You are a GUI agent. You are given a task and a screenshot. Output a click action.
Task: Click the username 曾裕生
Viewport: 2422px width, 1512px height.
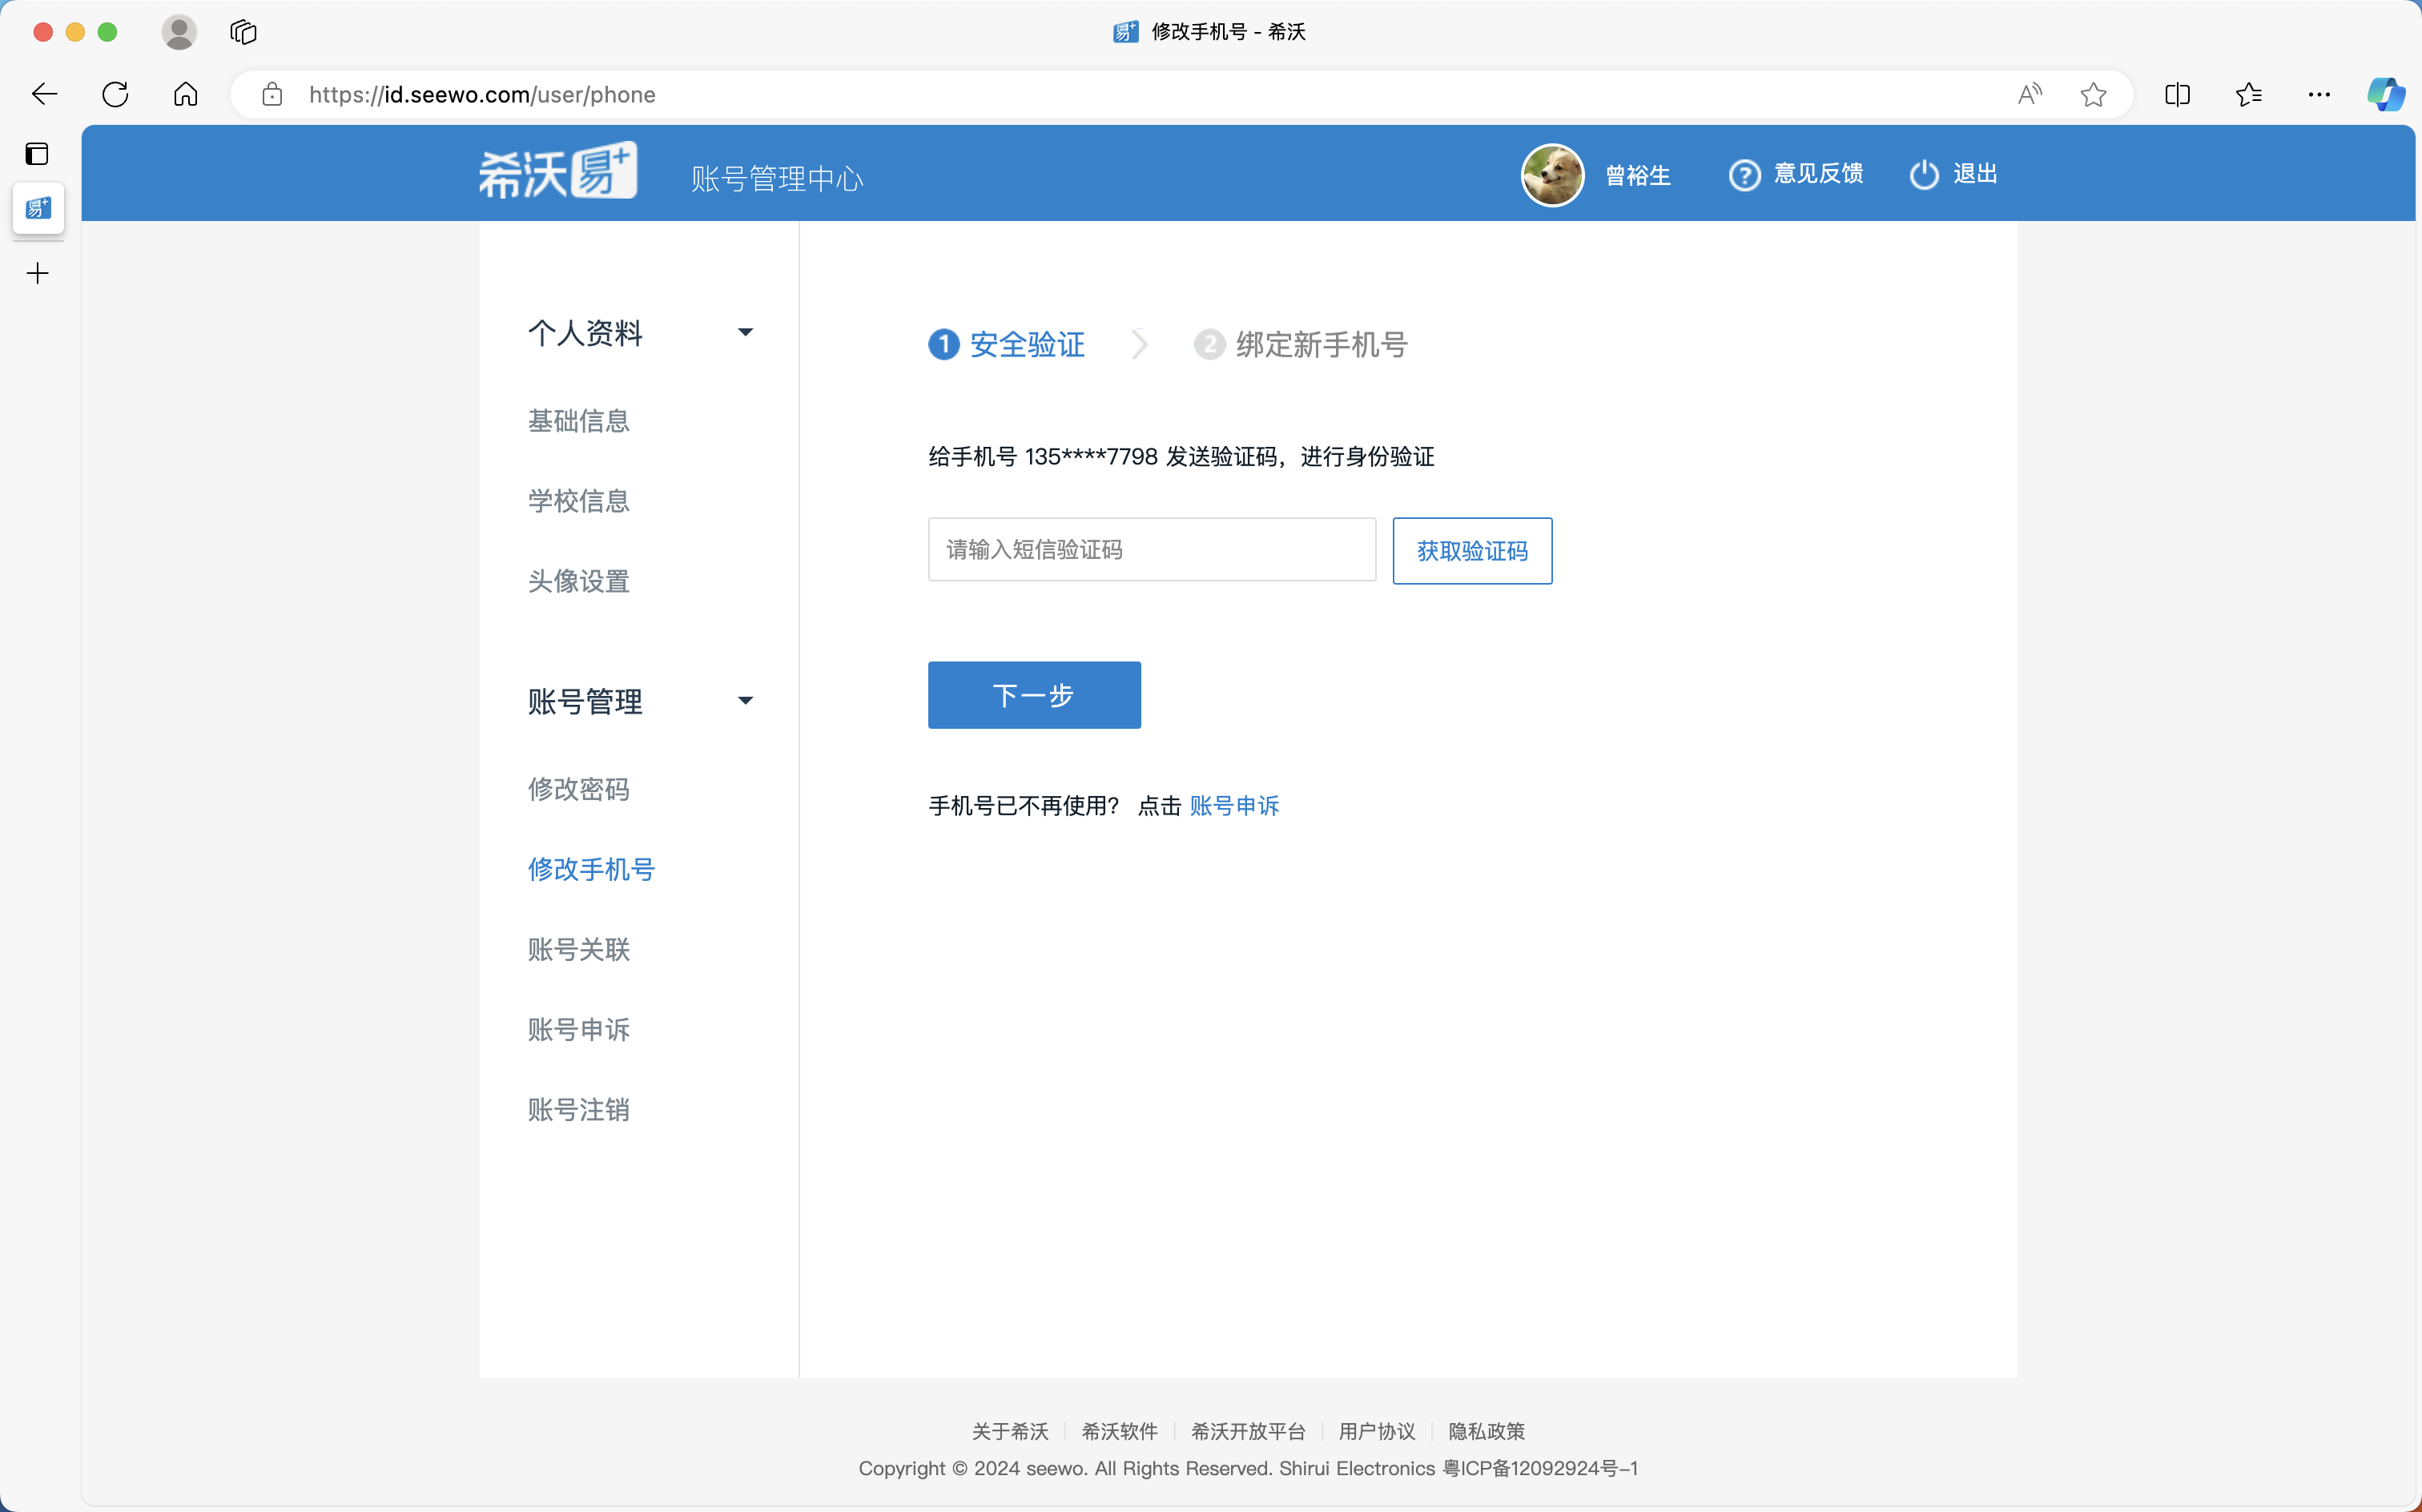1638,175
